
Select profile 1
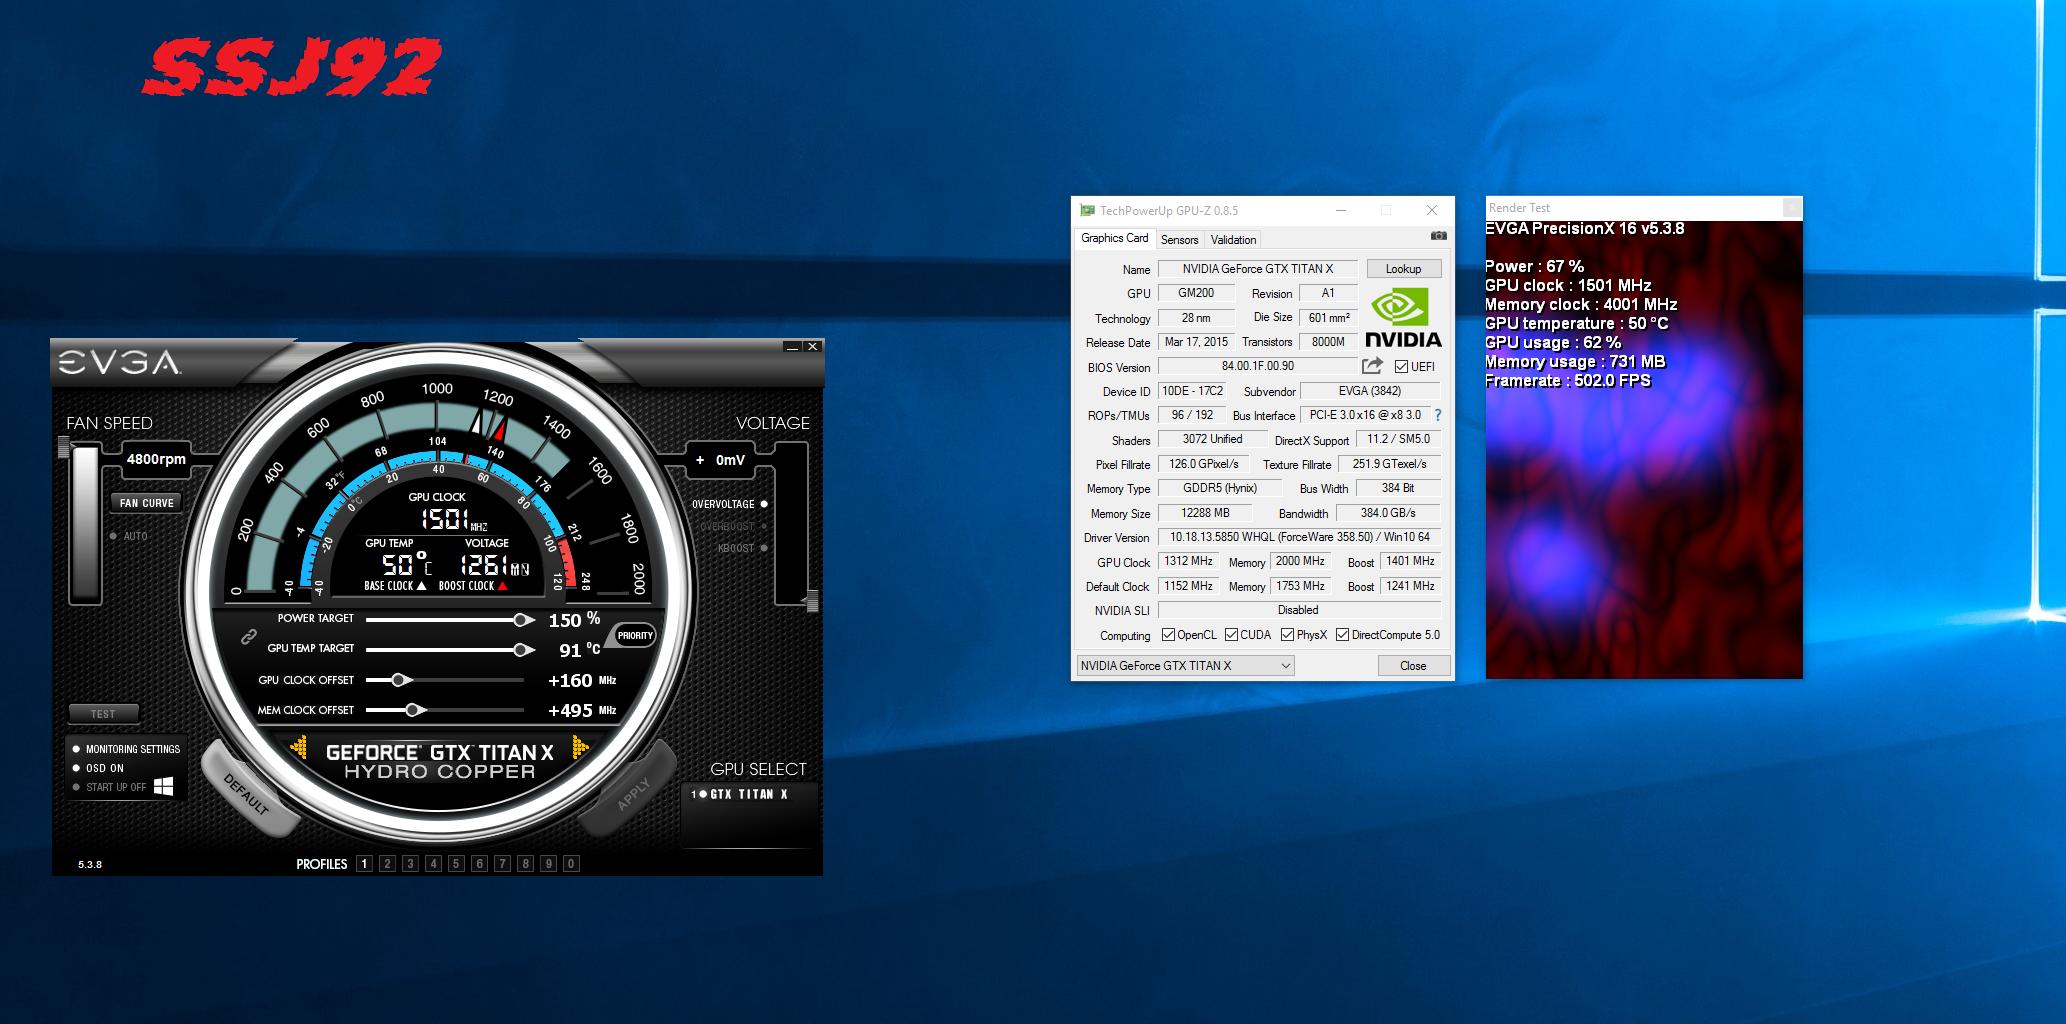pyautogui.click(x=364, y=864)
